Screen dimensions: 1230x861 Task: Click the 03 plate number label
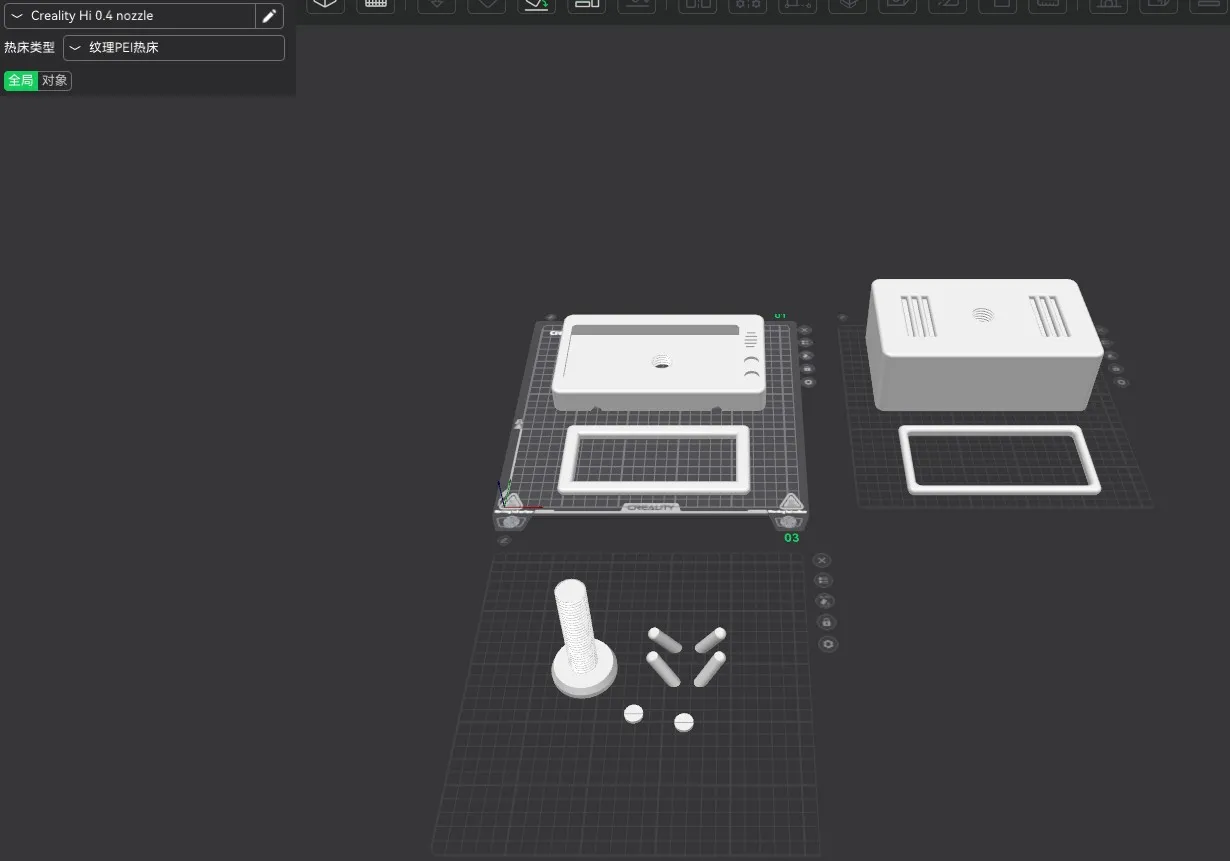pos(791,538)
